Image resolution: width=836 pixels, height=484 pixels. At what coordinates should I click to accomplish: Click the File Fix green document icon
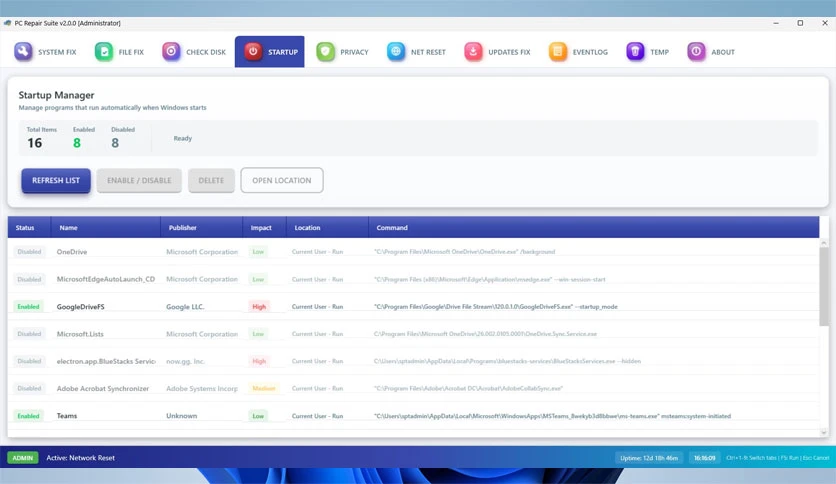coord(104,52)
